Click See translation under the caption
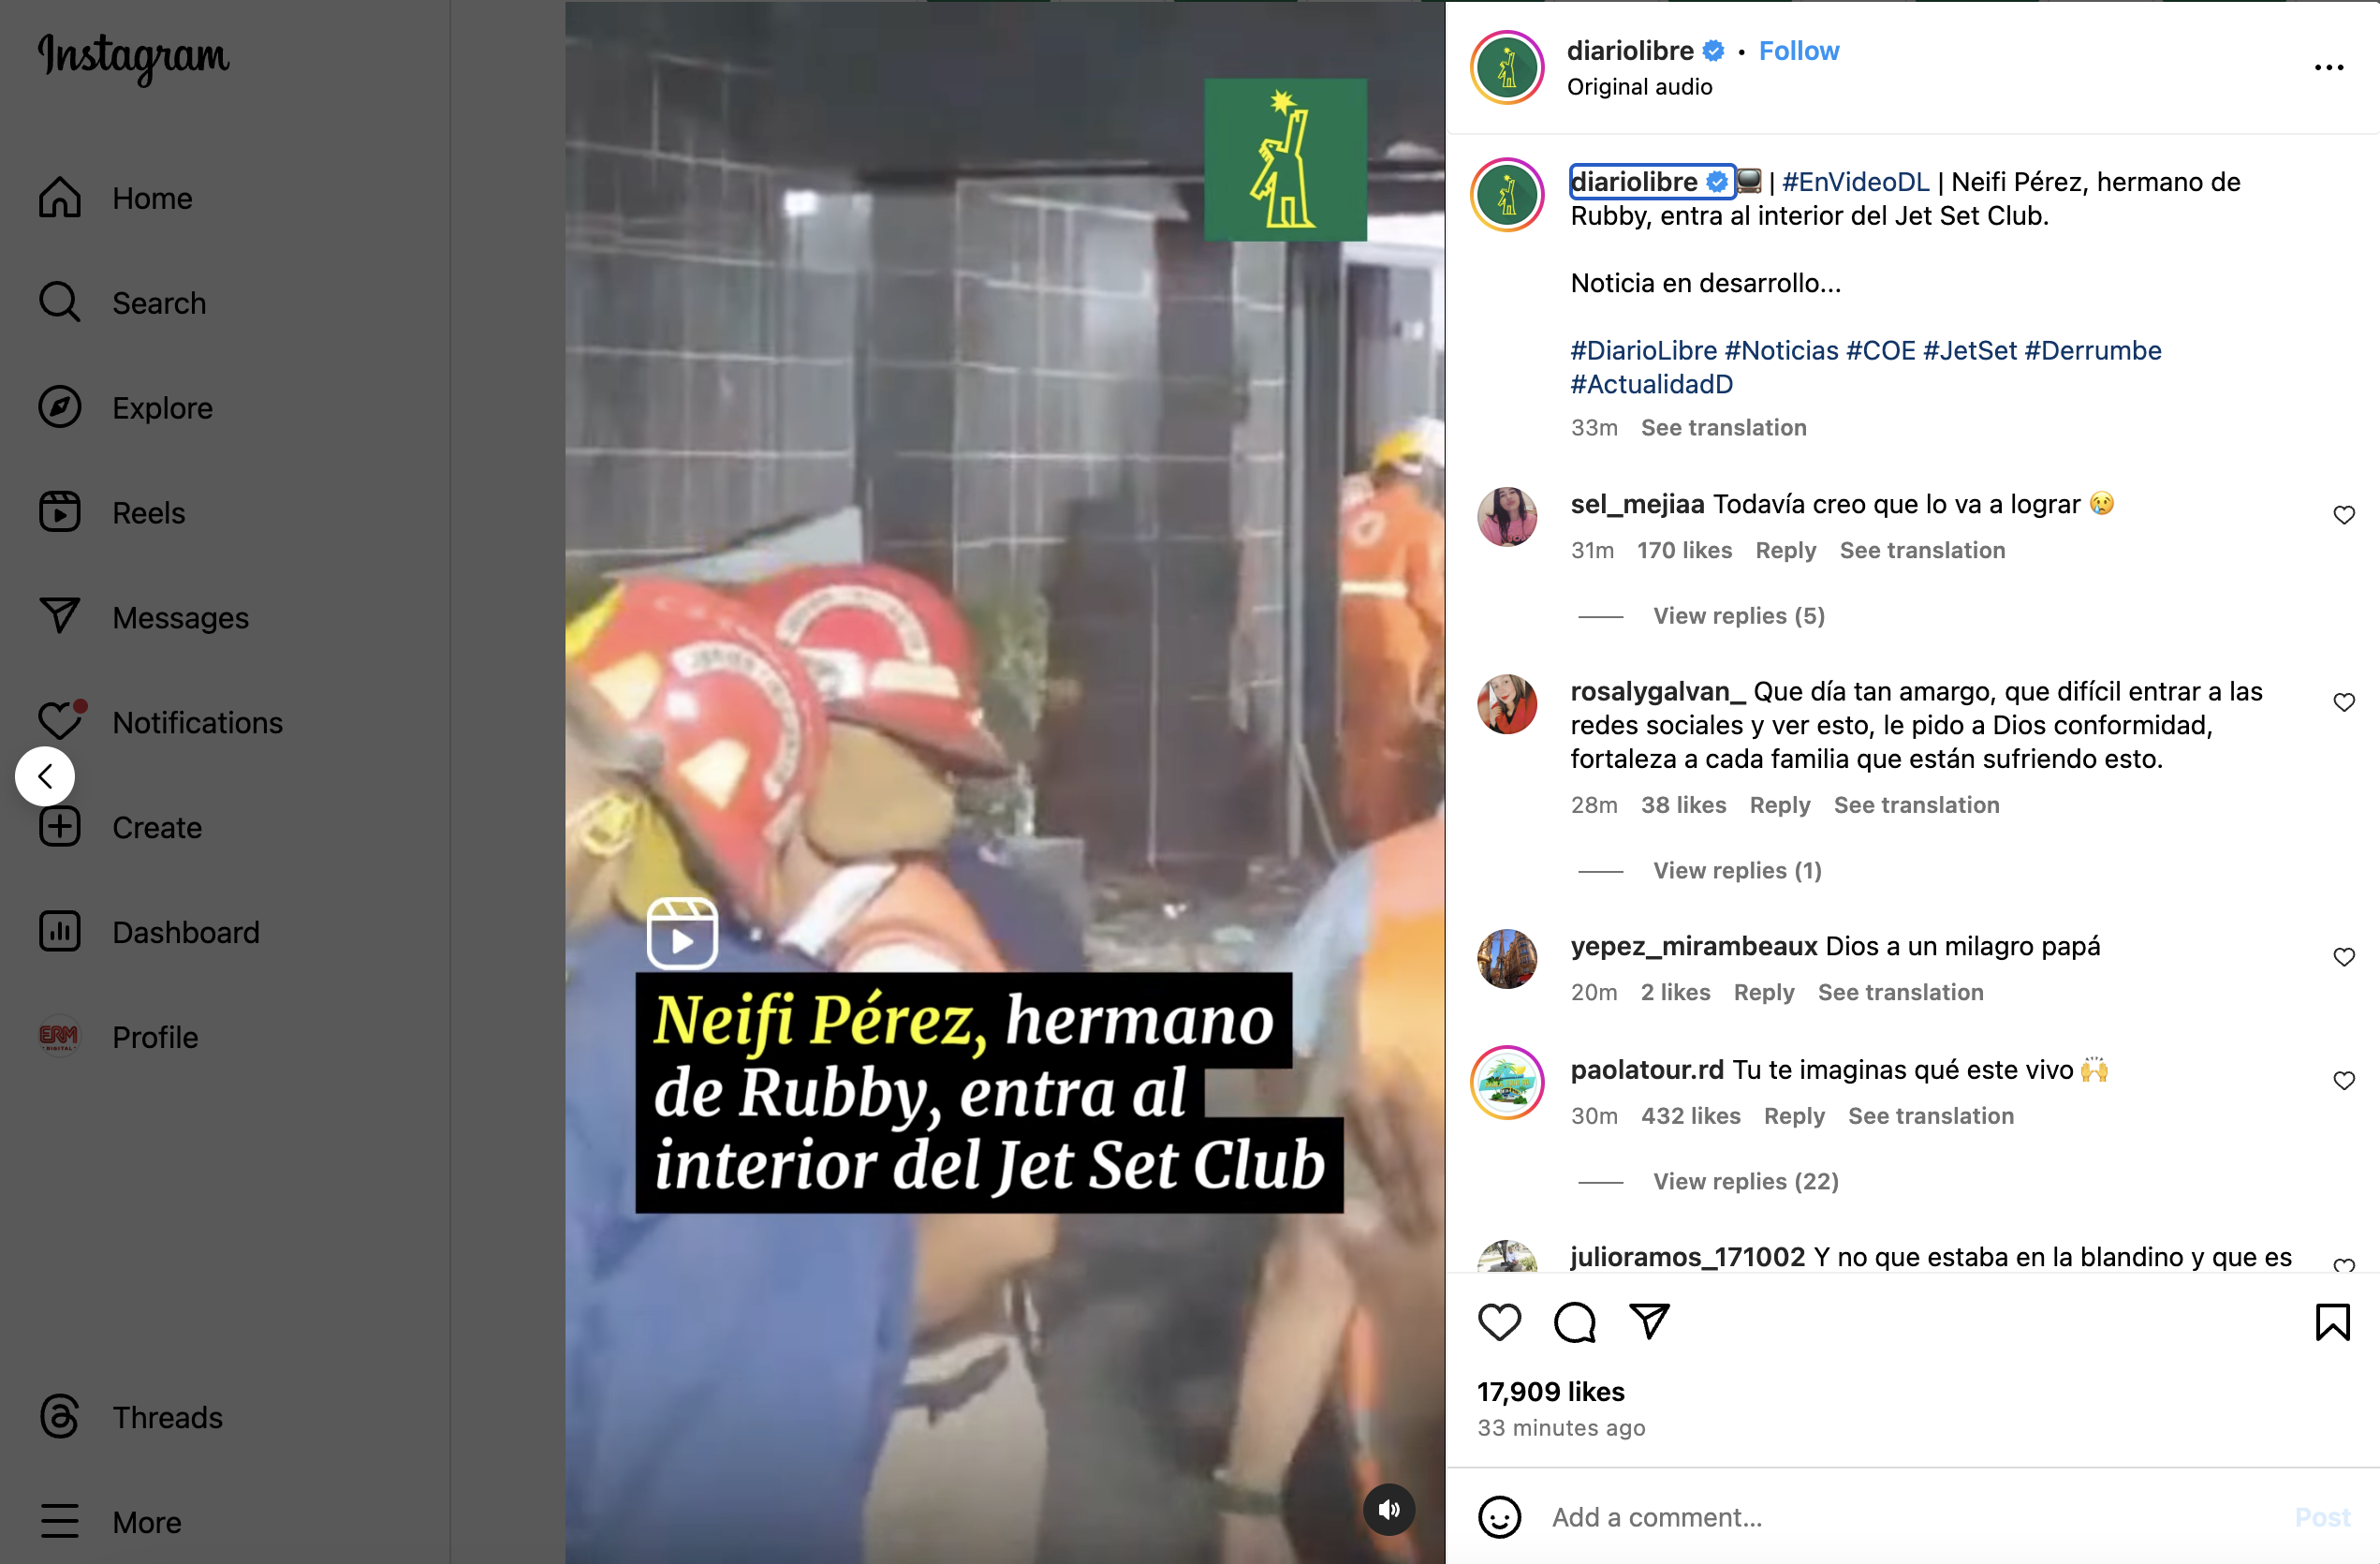The width and height of the screenshot is (2380, 1564). (x=1723, y=428)
